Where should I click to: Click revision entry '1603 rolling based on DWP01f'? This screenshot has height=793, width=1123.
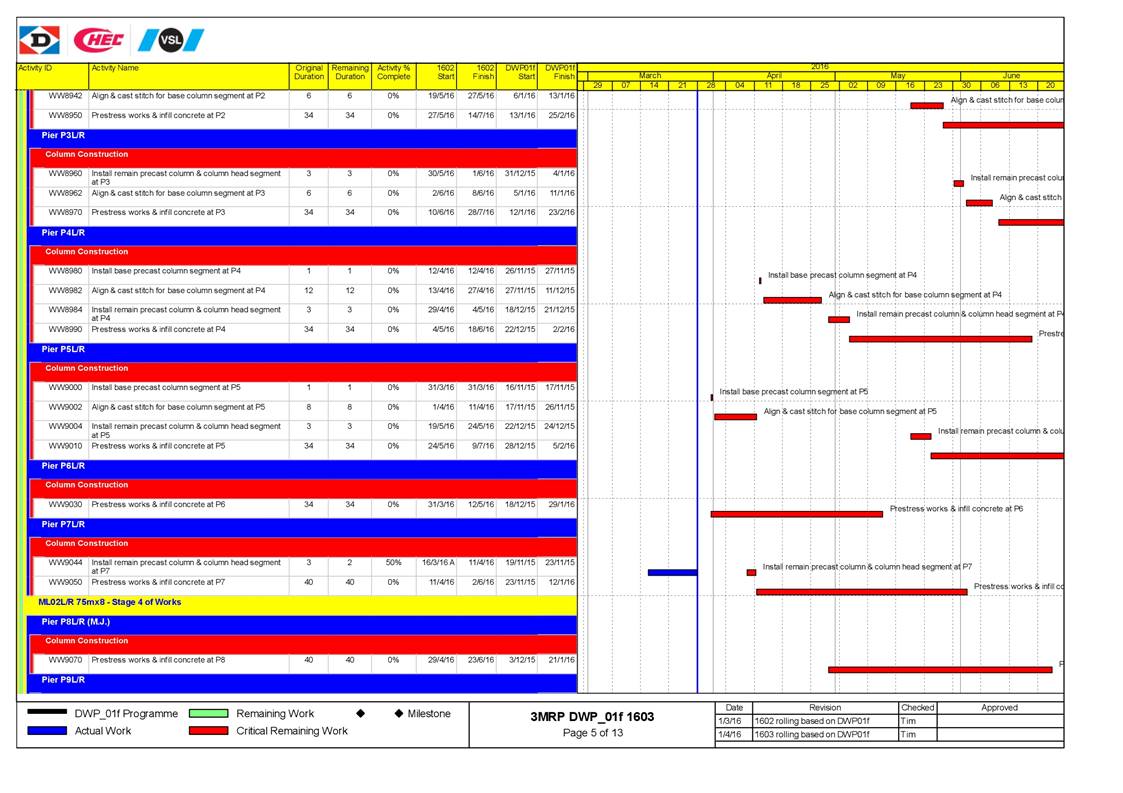click(812, 734)
